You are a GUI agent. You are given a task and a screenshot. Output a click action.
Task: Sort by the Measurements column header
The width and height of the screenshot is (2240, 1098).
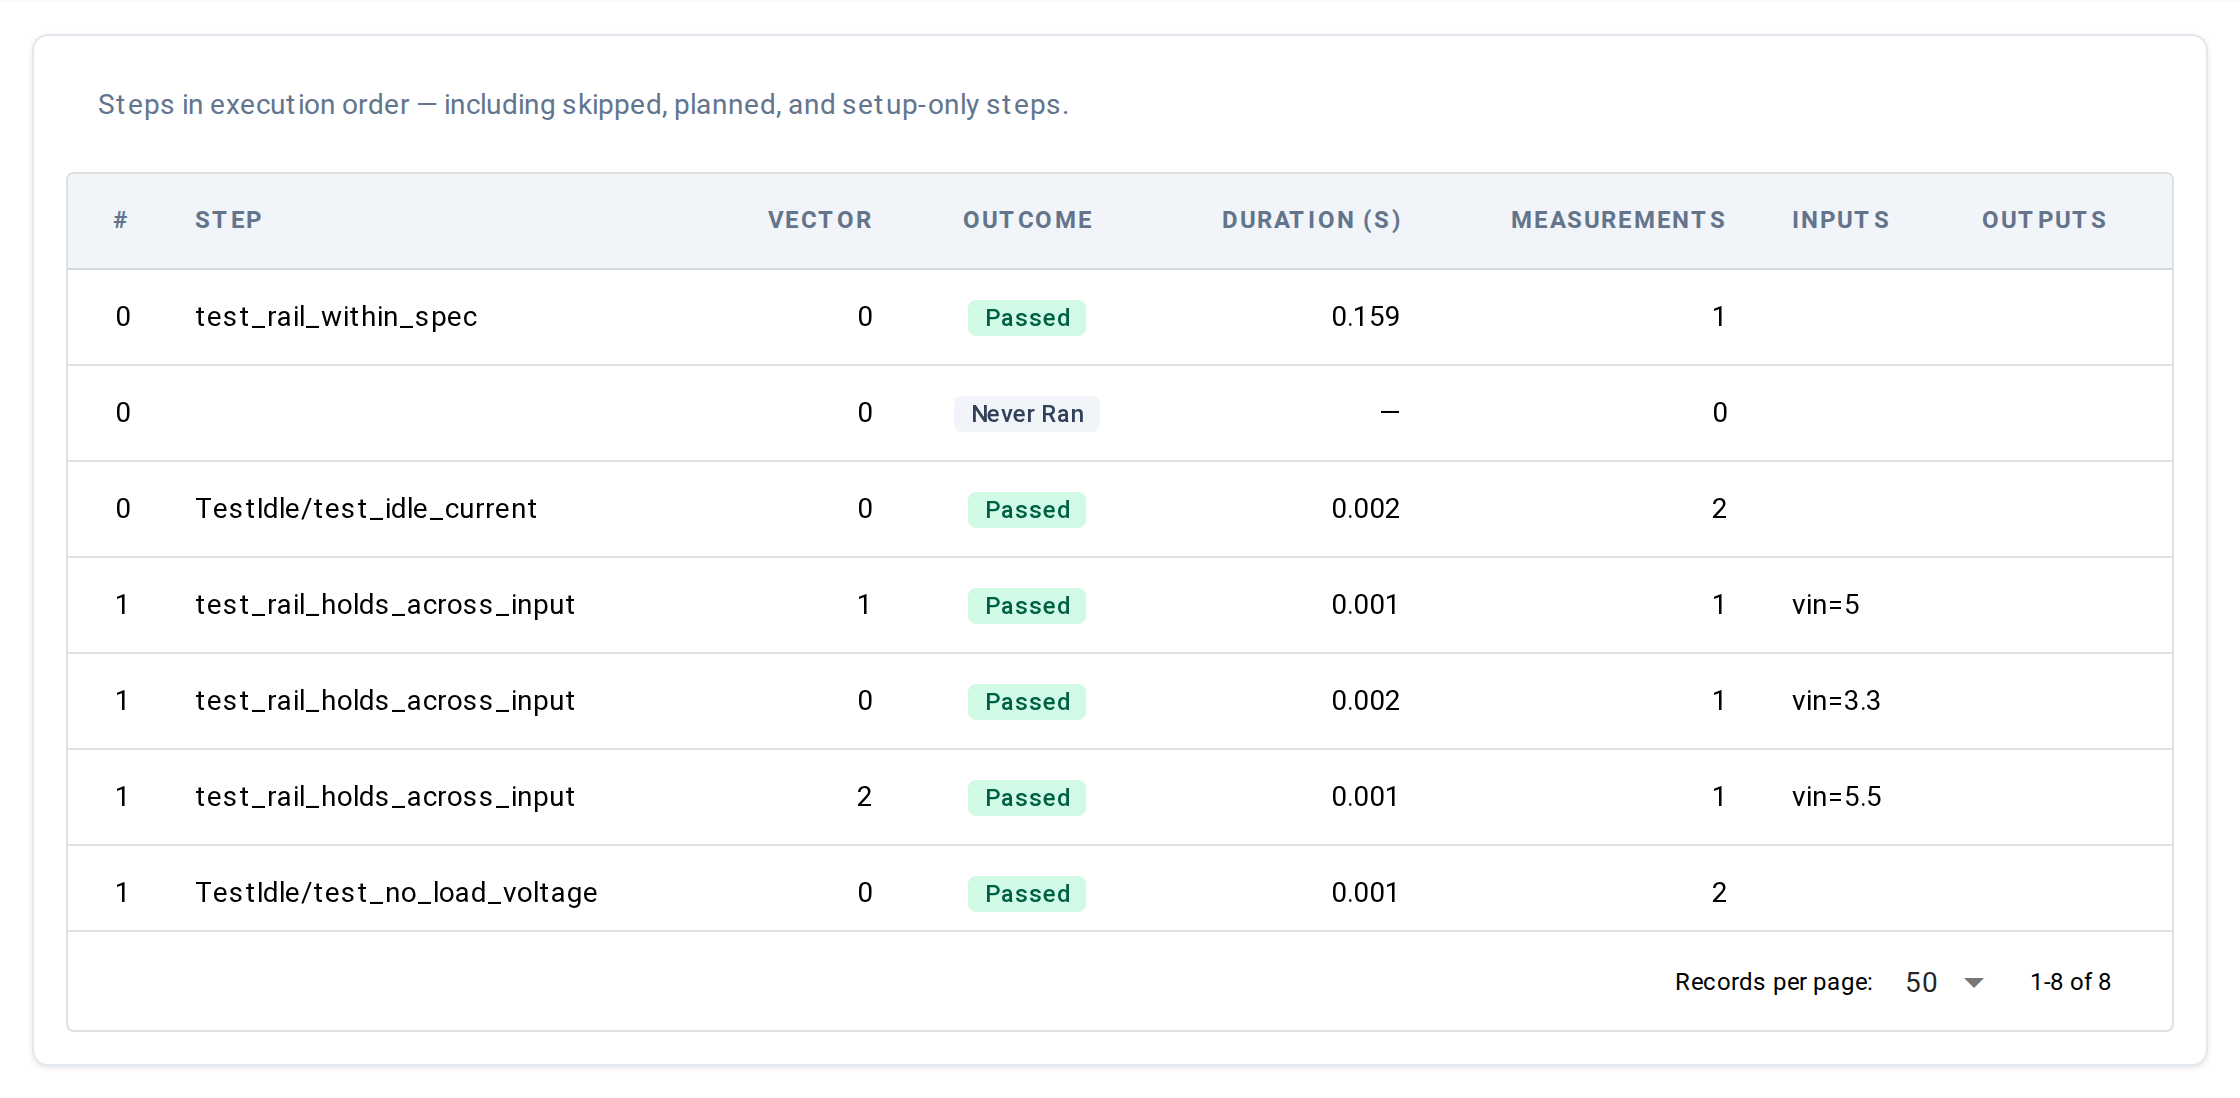coord(1618,220)
